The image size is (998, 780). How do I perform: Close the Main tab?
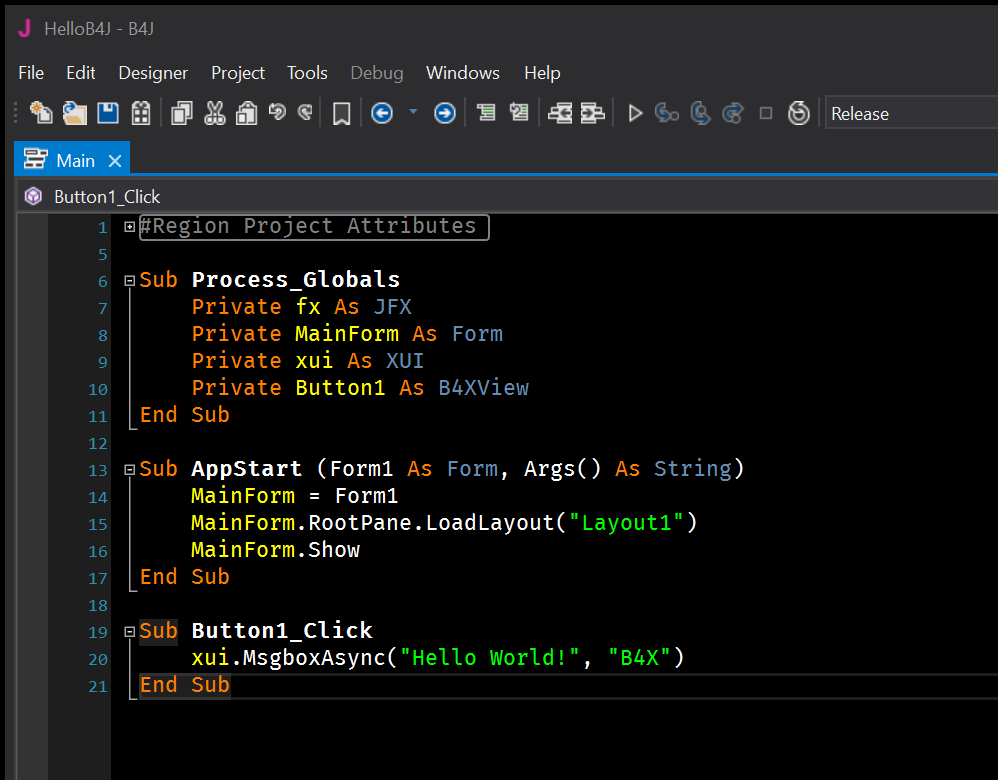[x=115, y=160]
